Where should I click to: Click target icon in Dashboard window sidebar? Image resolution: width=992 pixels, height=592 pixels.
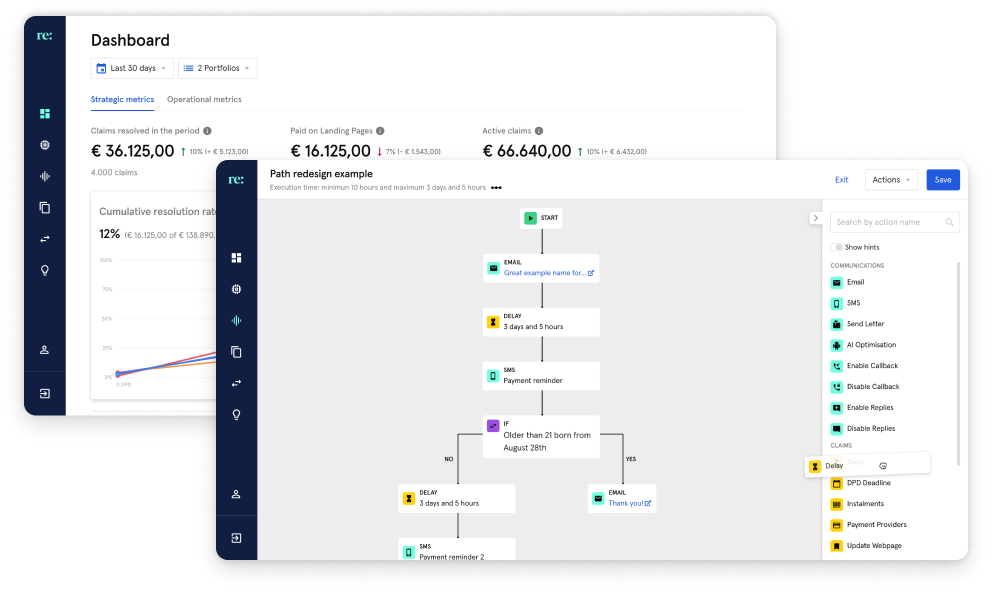pyautogui.click(x=45, y=145)
